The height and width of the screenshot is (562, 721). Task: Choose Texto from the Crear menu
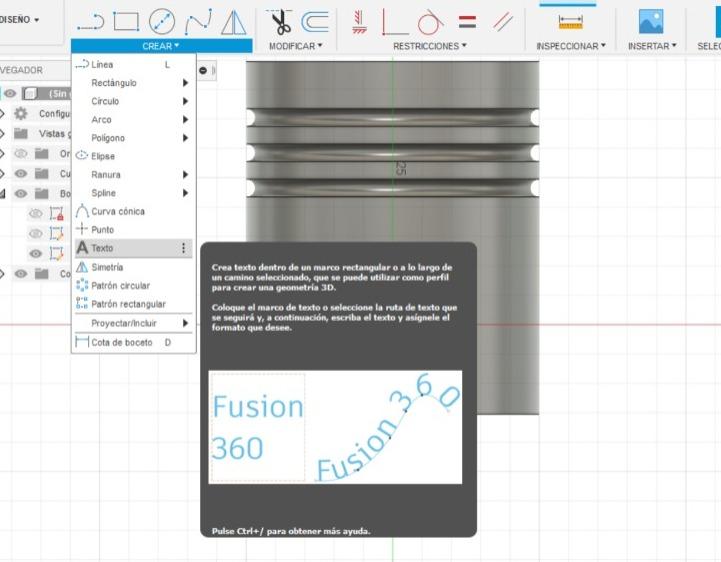[102, 248]
